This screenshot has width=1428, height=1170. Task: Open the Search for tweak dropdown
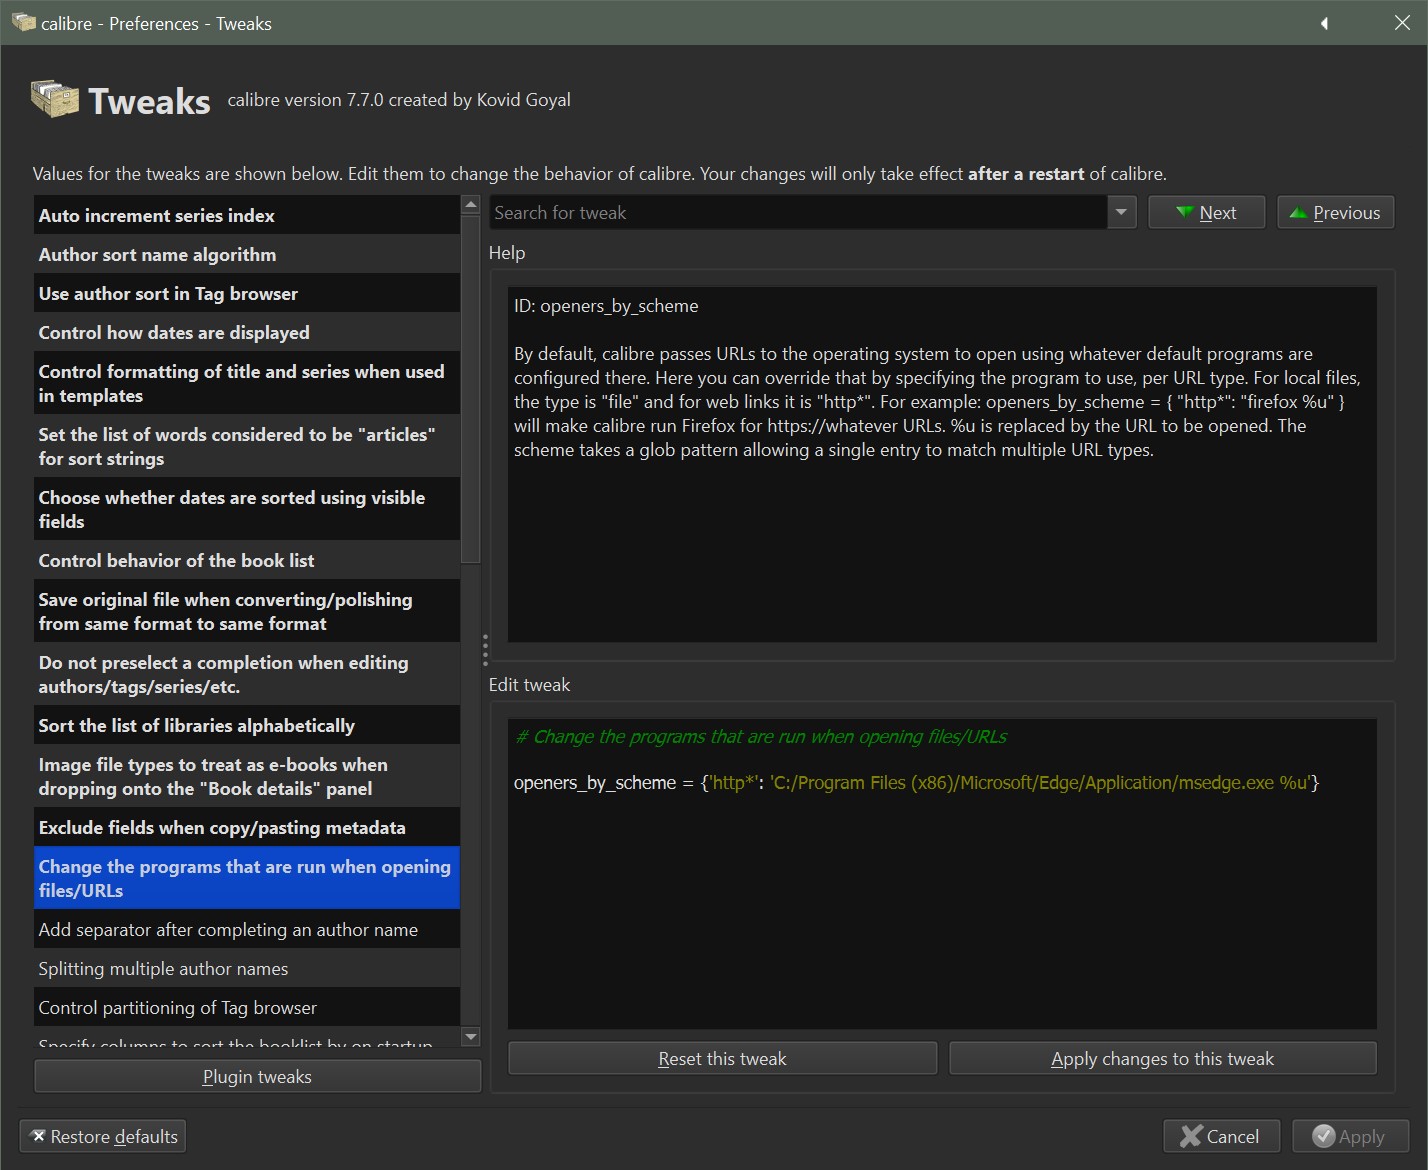tap(1122, 212)
